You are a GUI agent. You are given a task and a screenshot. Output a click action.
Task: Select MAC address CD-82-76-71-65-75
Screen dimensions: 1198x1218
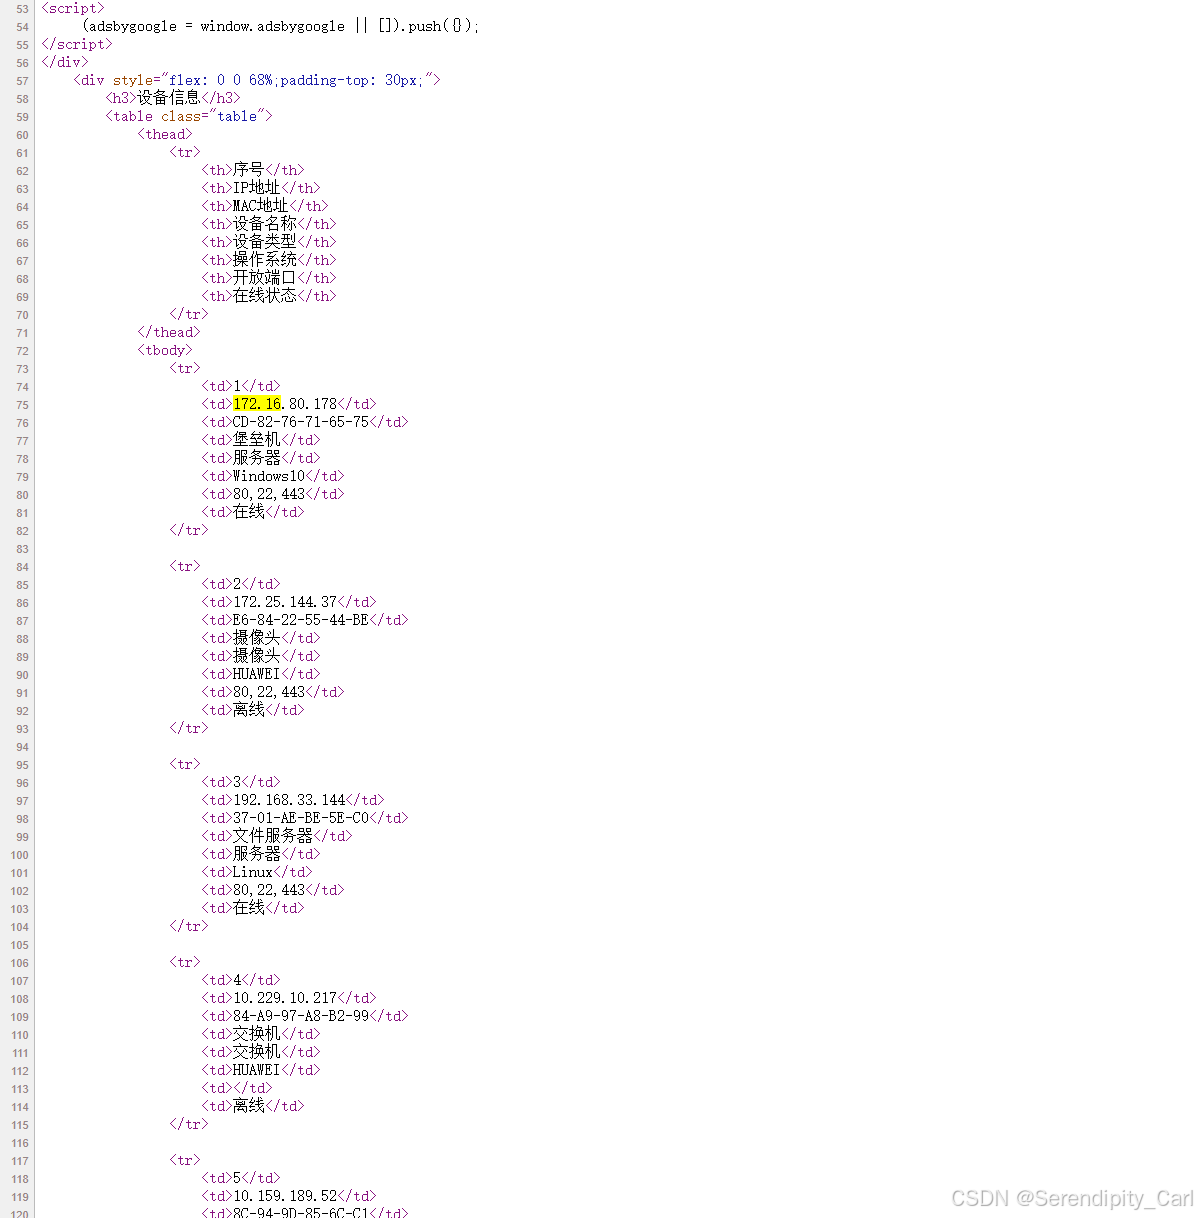pos(301,422)
